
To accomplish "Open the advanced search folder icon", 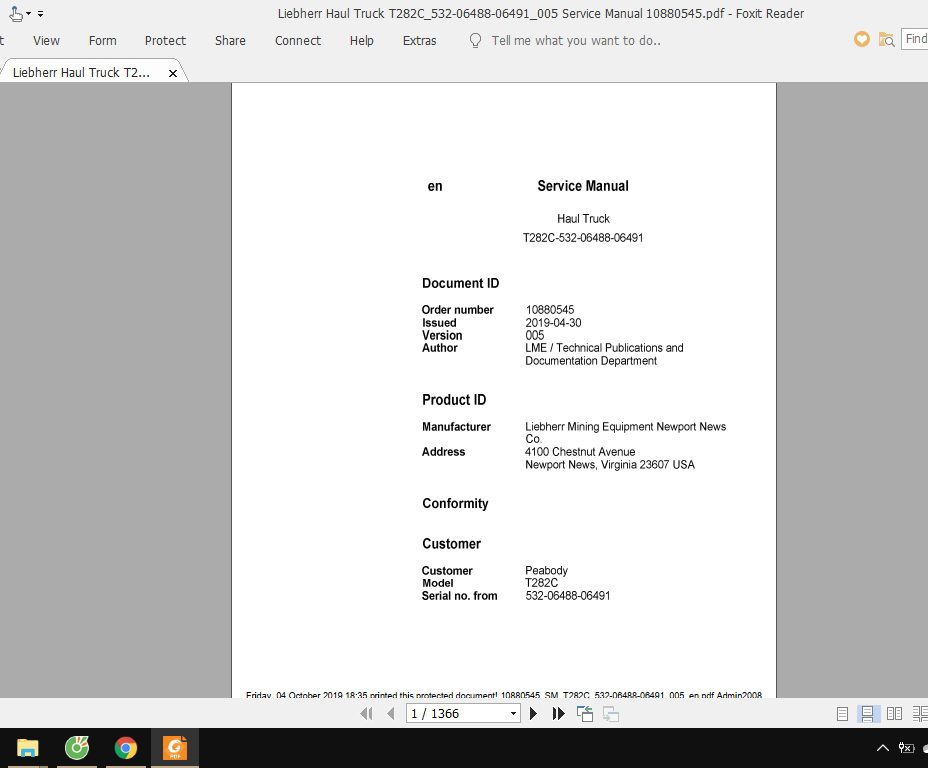I will point(886,40).
